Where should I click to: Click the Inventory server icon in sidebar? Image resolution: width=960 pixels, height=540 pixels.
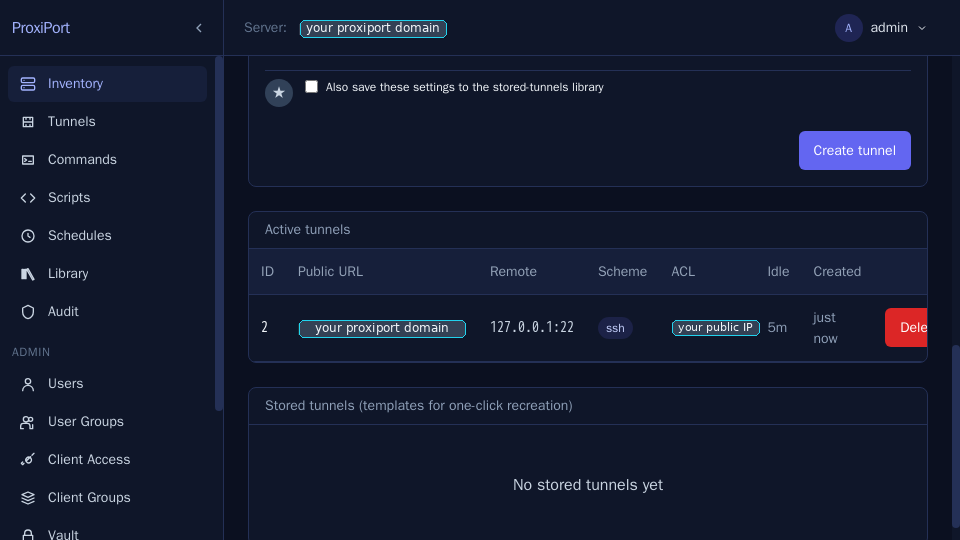[28, 84]
